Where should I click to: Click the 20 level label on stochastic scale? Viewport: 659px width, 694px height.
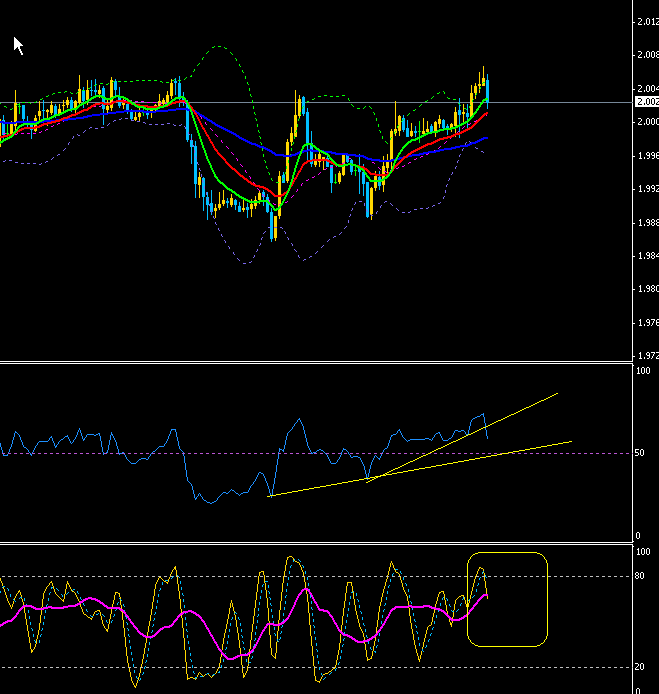tap(641, 667)
